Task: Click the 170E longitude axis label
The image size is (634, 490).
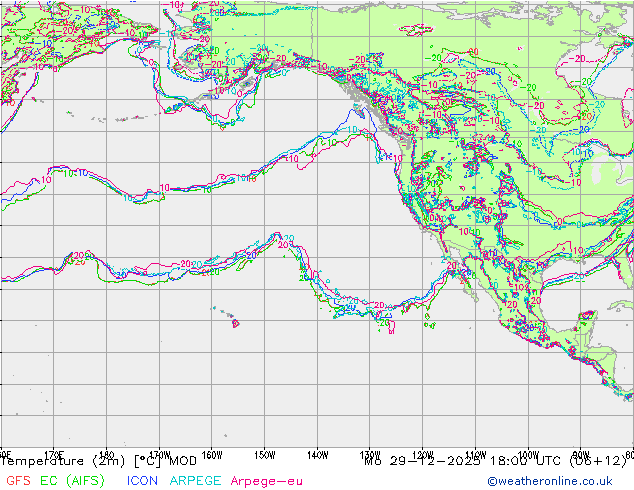Action: [x=55, y=453]
